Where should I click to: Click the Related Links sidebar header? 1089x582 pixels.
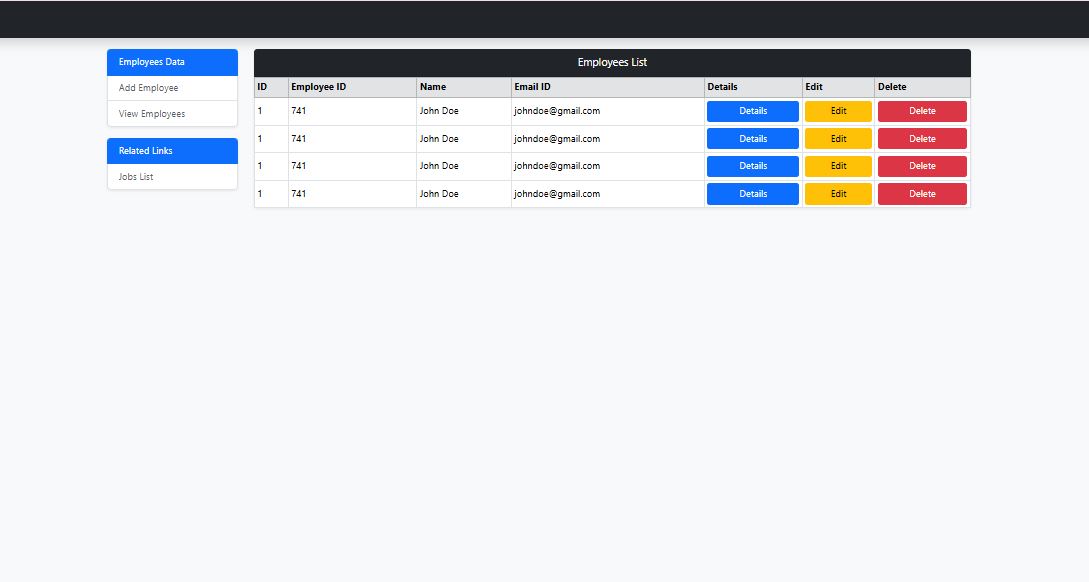(x=144, y=150)
